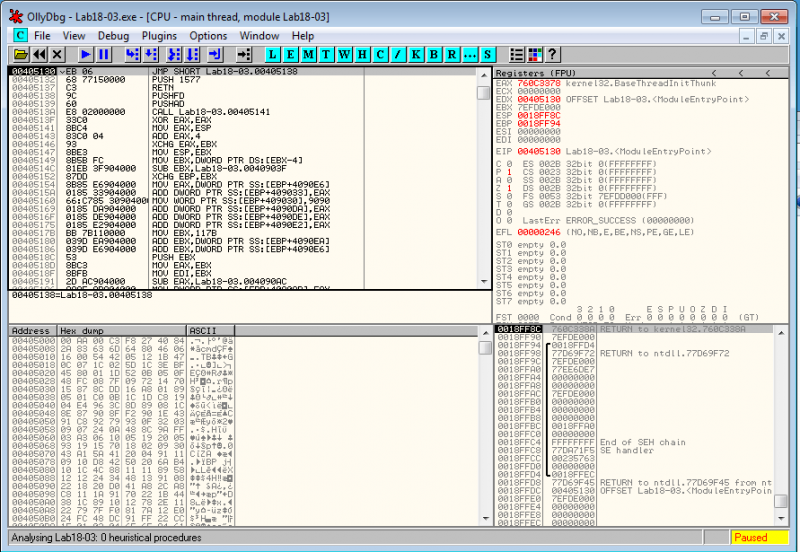Show the Windows list with the W icon
Screen dimensions: 800x552
pos(344,55)
